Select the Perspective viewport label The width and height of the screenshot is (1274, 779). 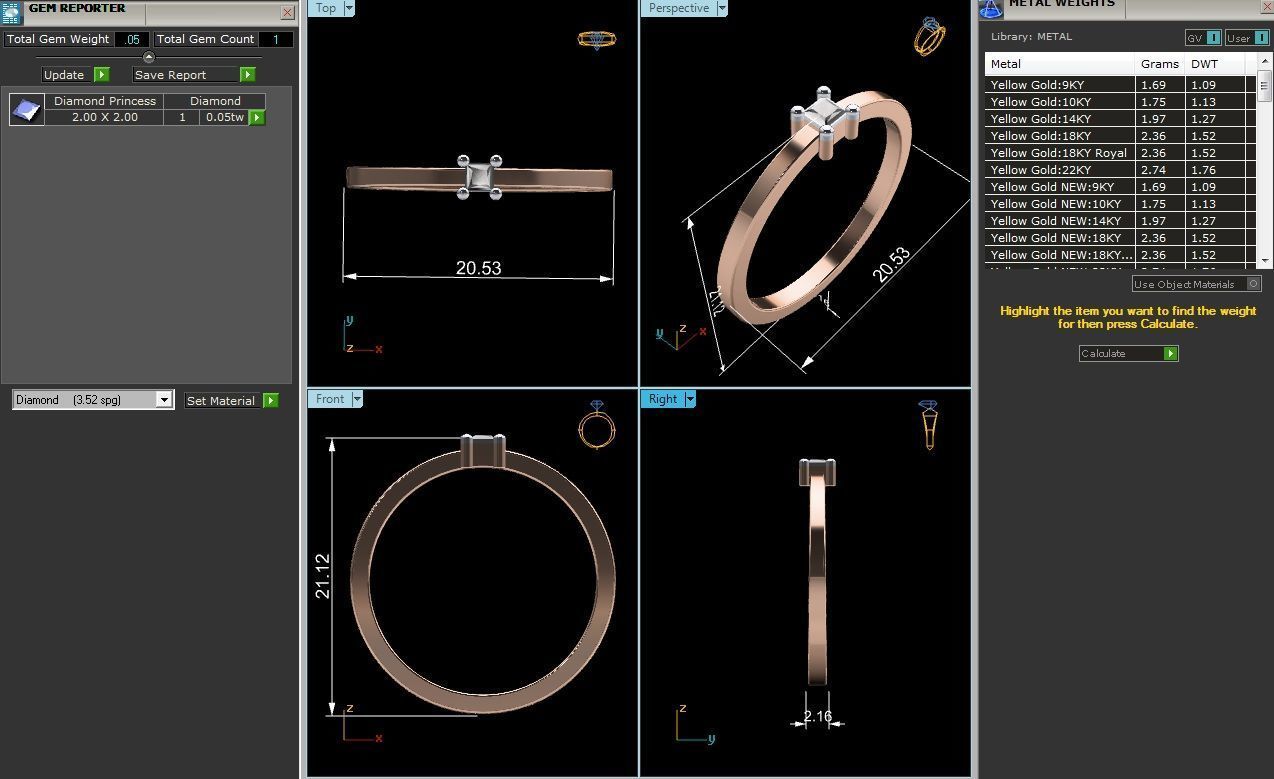[x=679, y=8]
